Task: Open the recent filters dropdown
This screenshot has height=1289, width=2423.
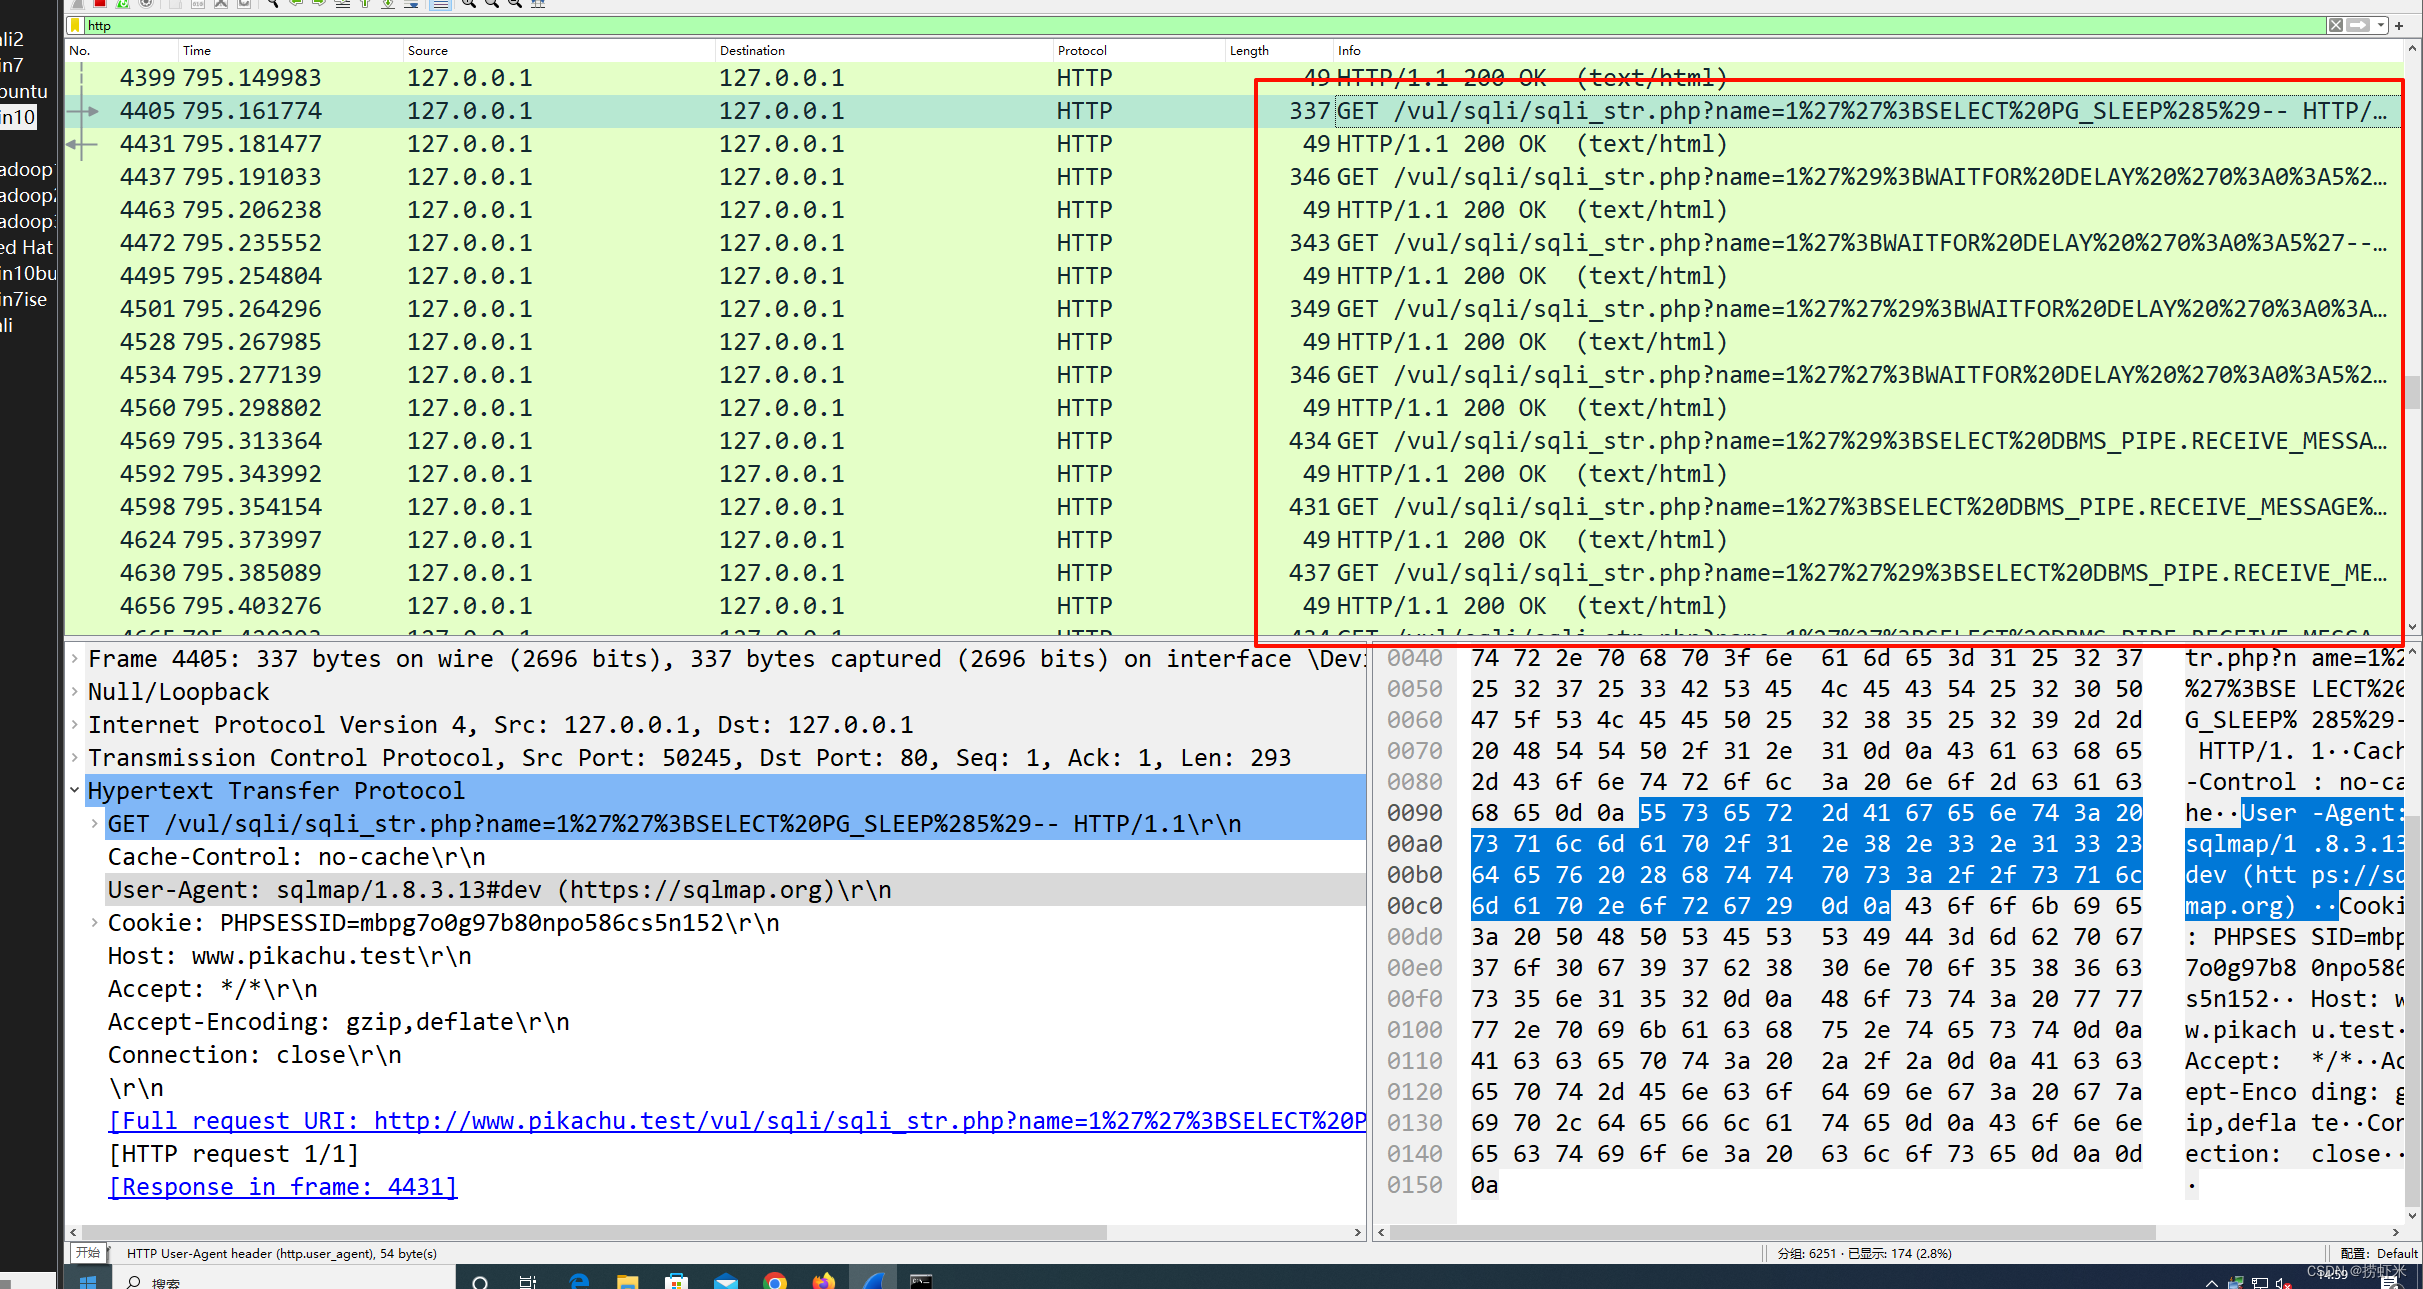Action: tap(2381, 26)
